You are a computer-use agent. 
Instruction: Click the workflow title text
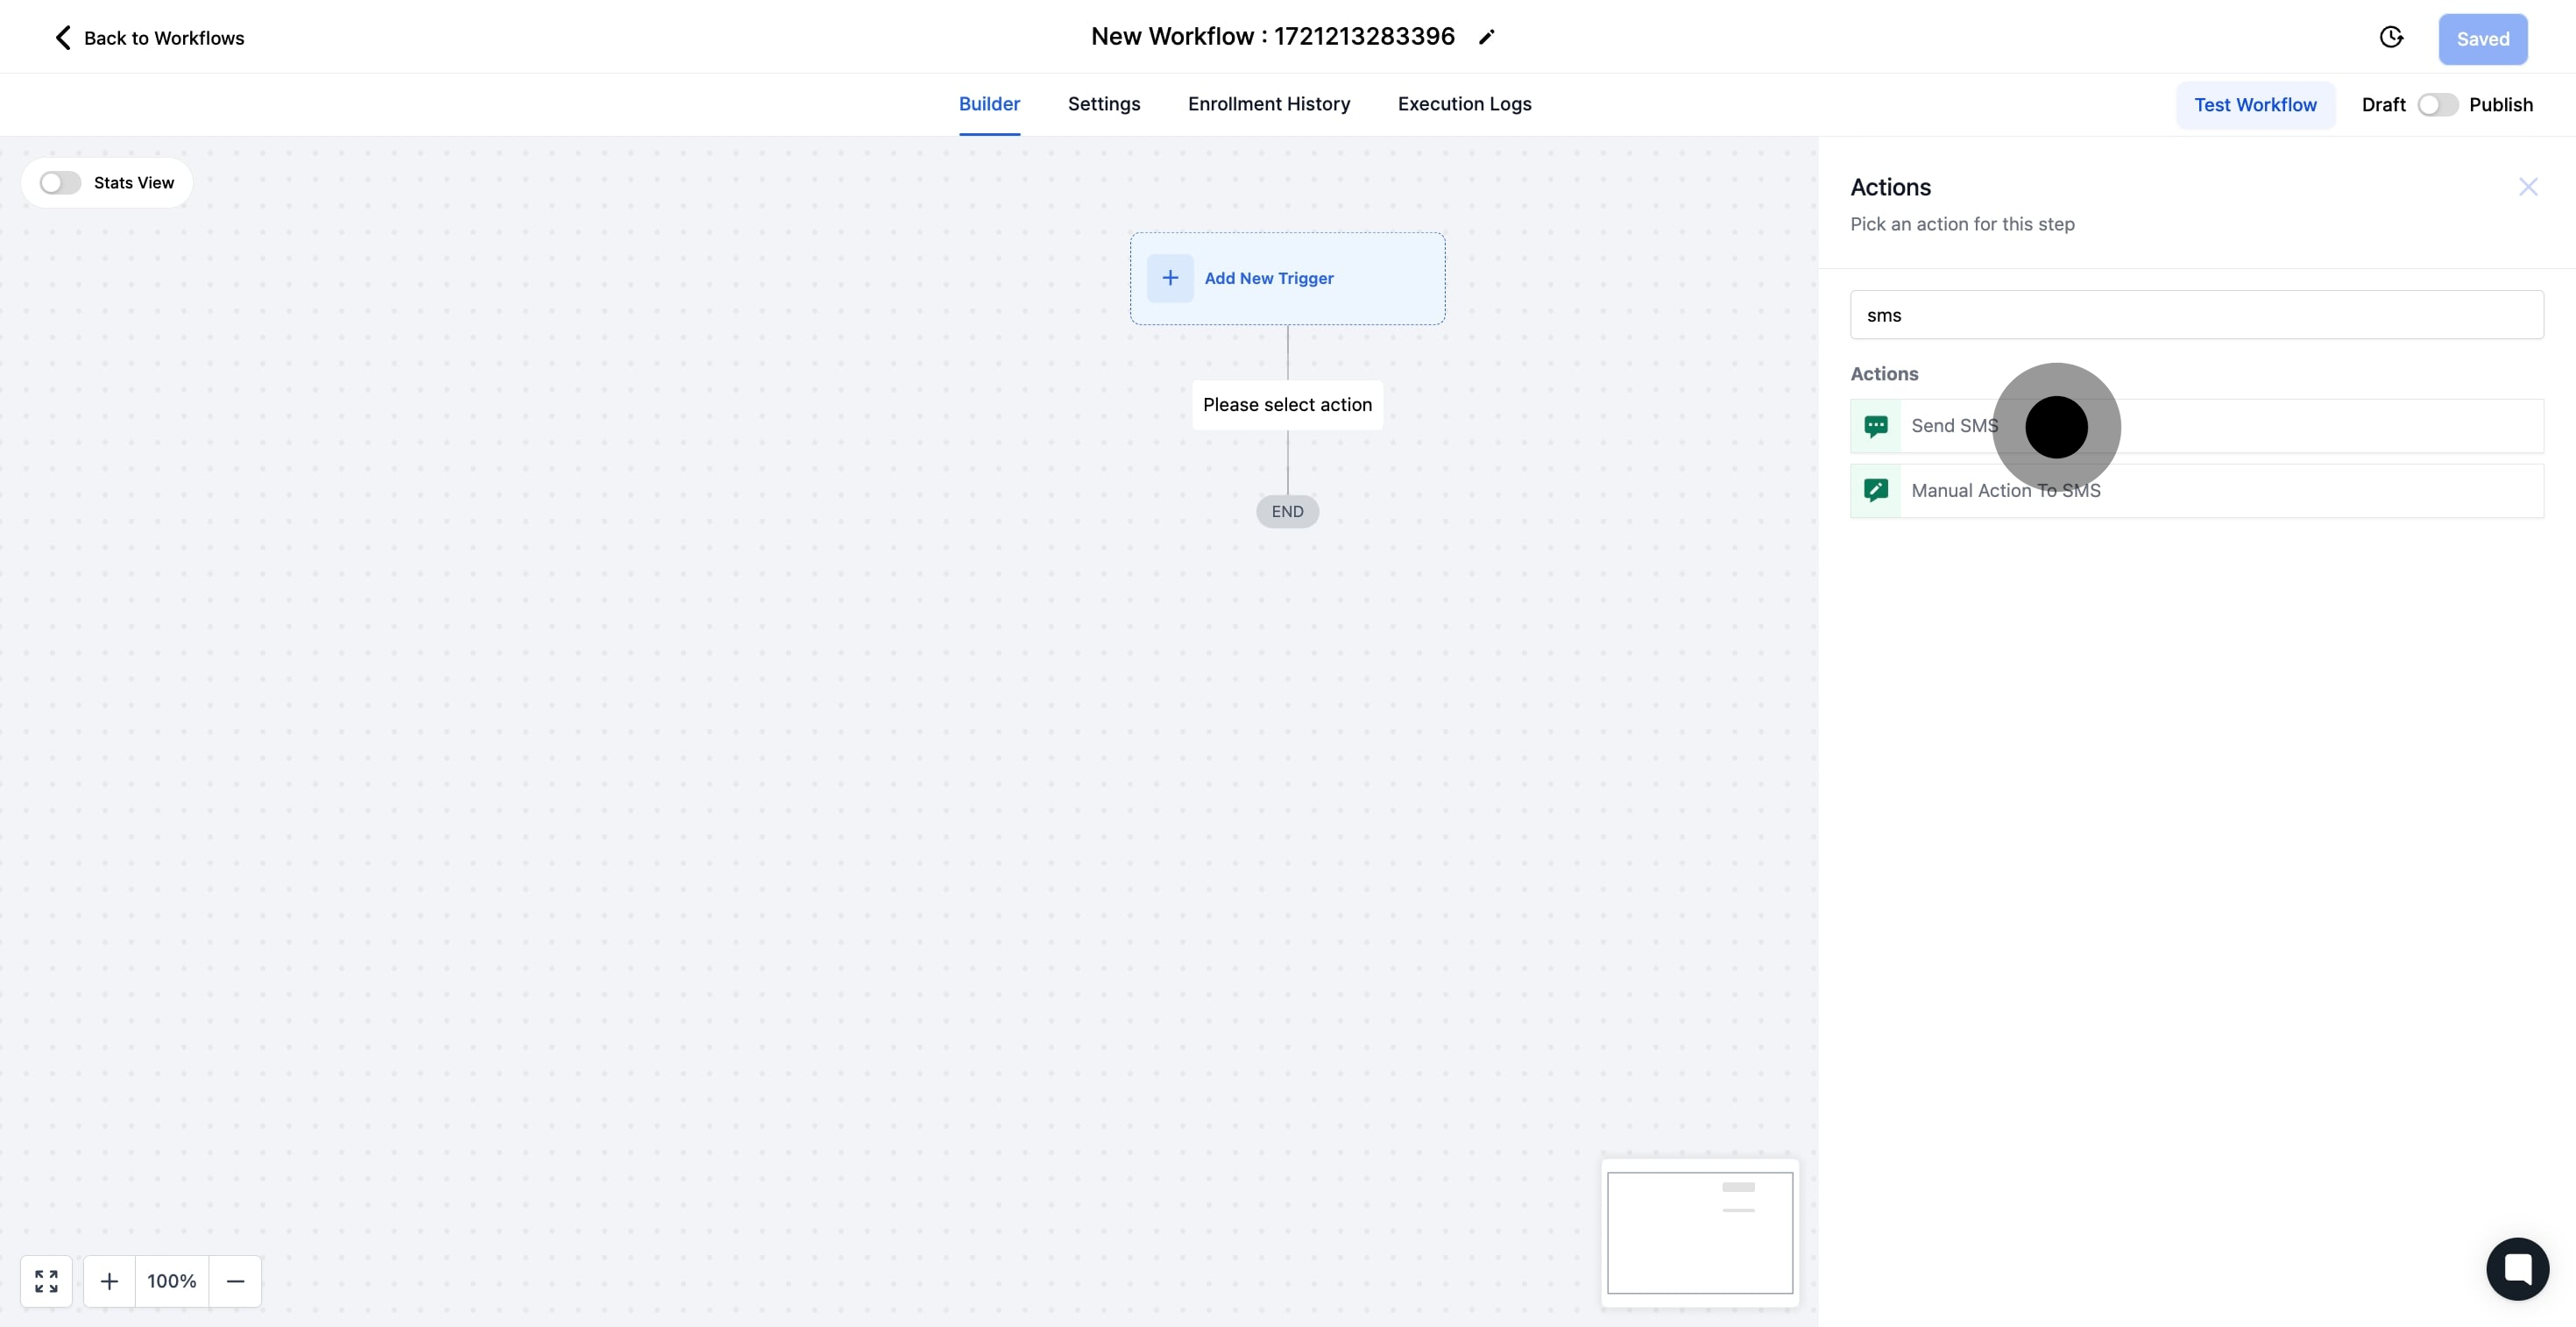tap(1272, 37)
